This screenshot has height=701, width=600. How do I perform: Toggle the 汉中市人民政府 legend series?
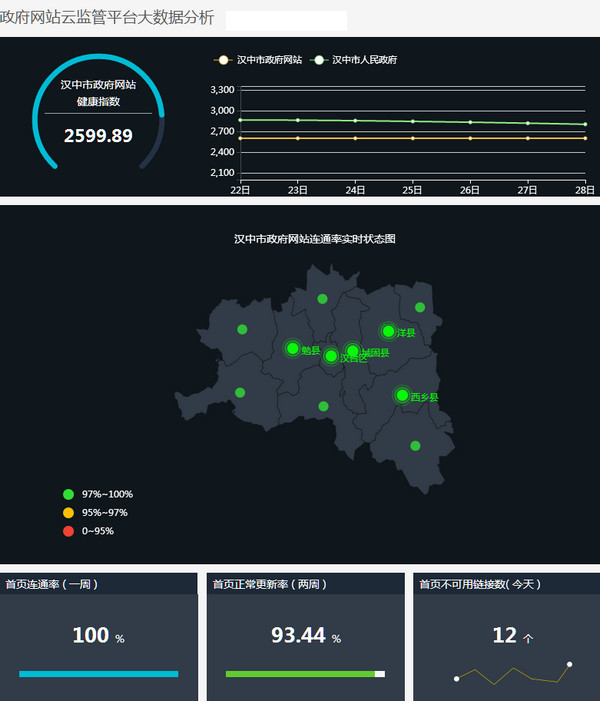click(x=355, y=60)
